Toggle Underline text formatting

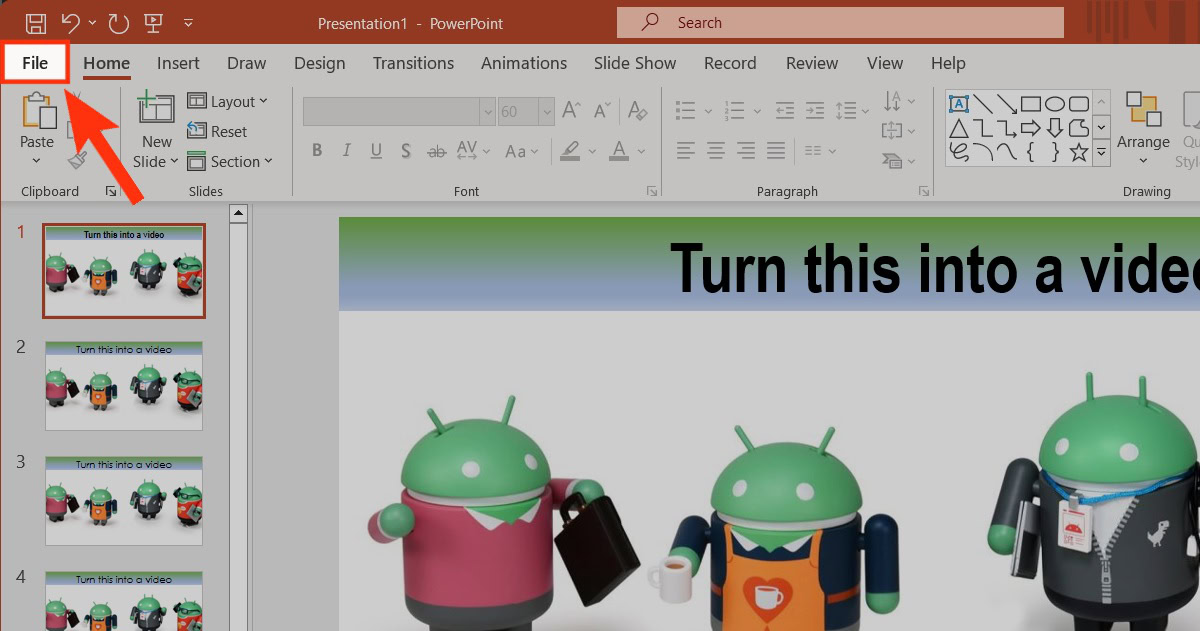pyautogui.click(x=376, y=151)
